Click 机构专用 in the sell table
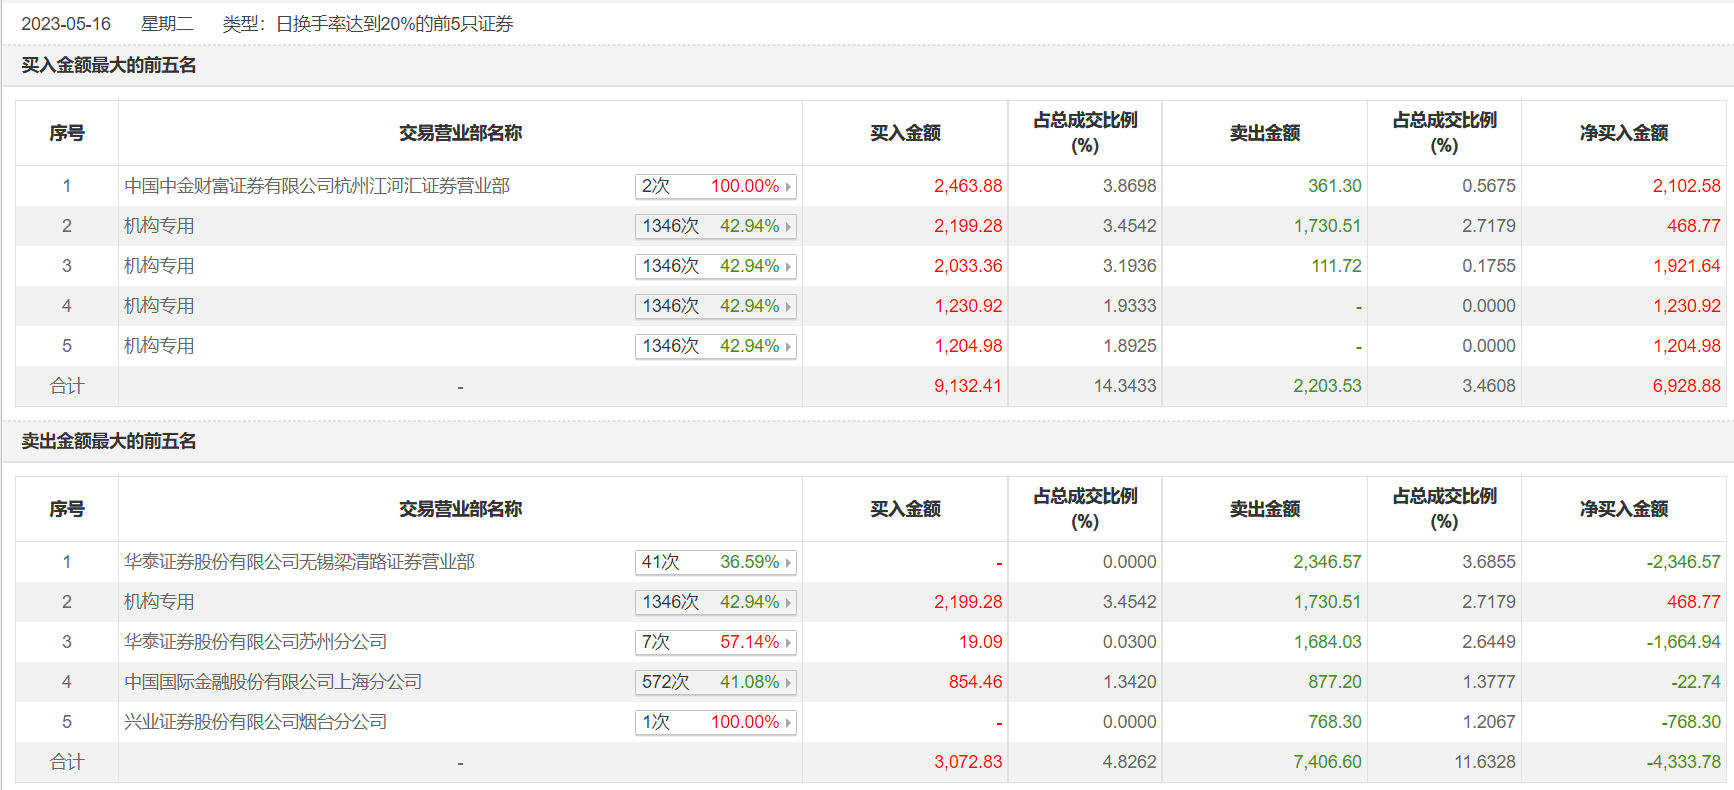This screenshot has height=790, width=1734. coord(159,602)
